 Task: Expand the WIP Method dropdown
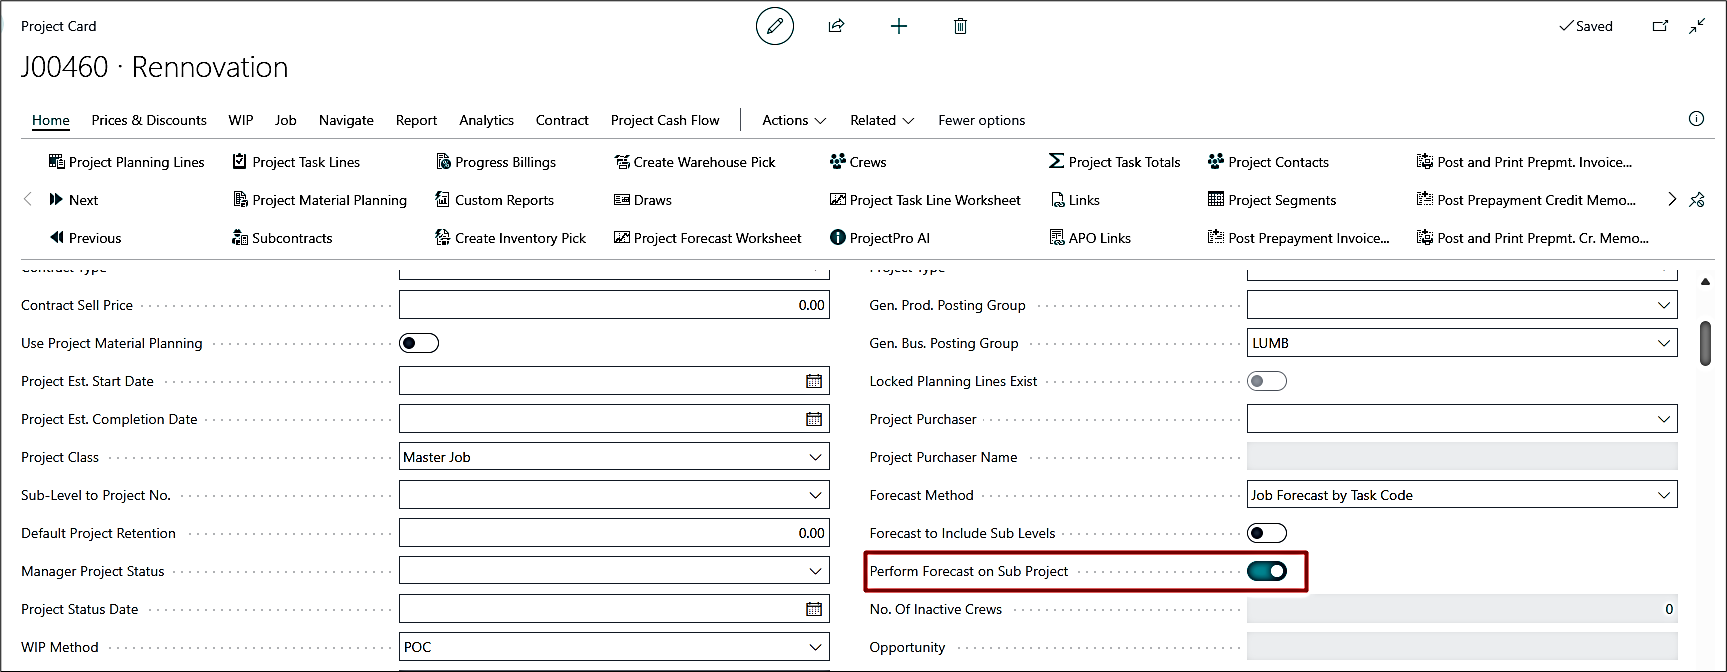[x=815, y=647]
